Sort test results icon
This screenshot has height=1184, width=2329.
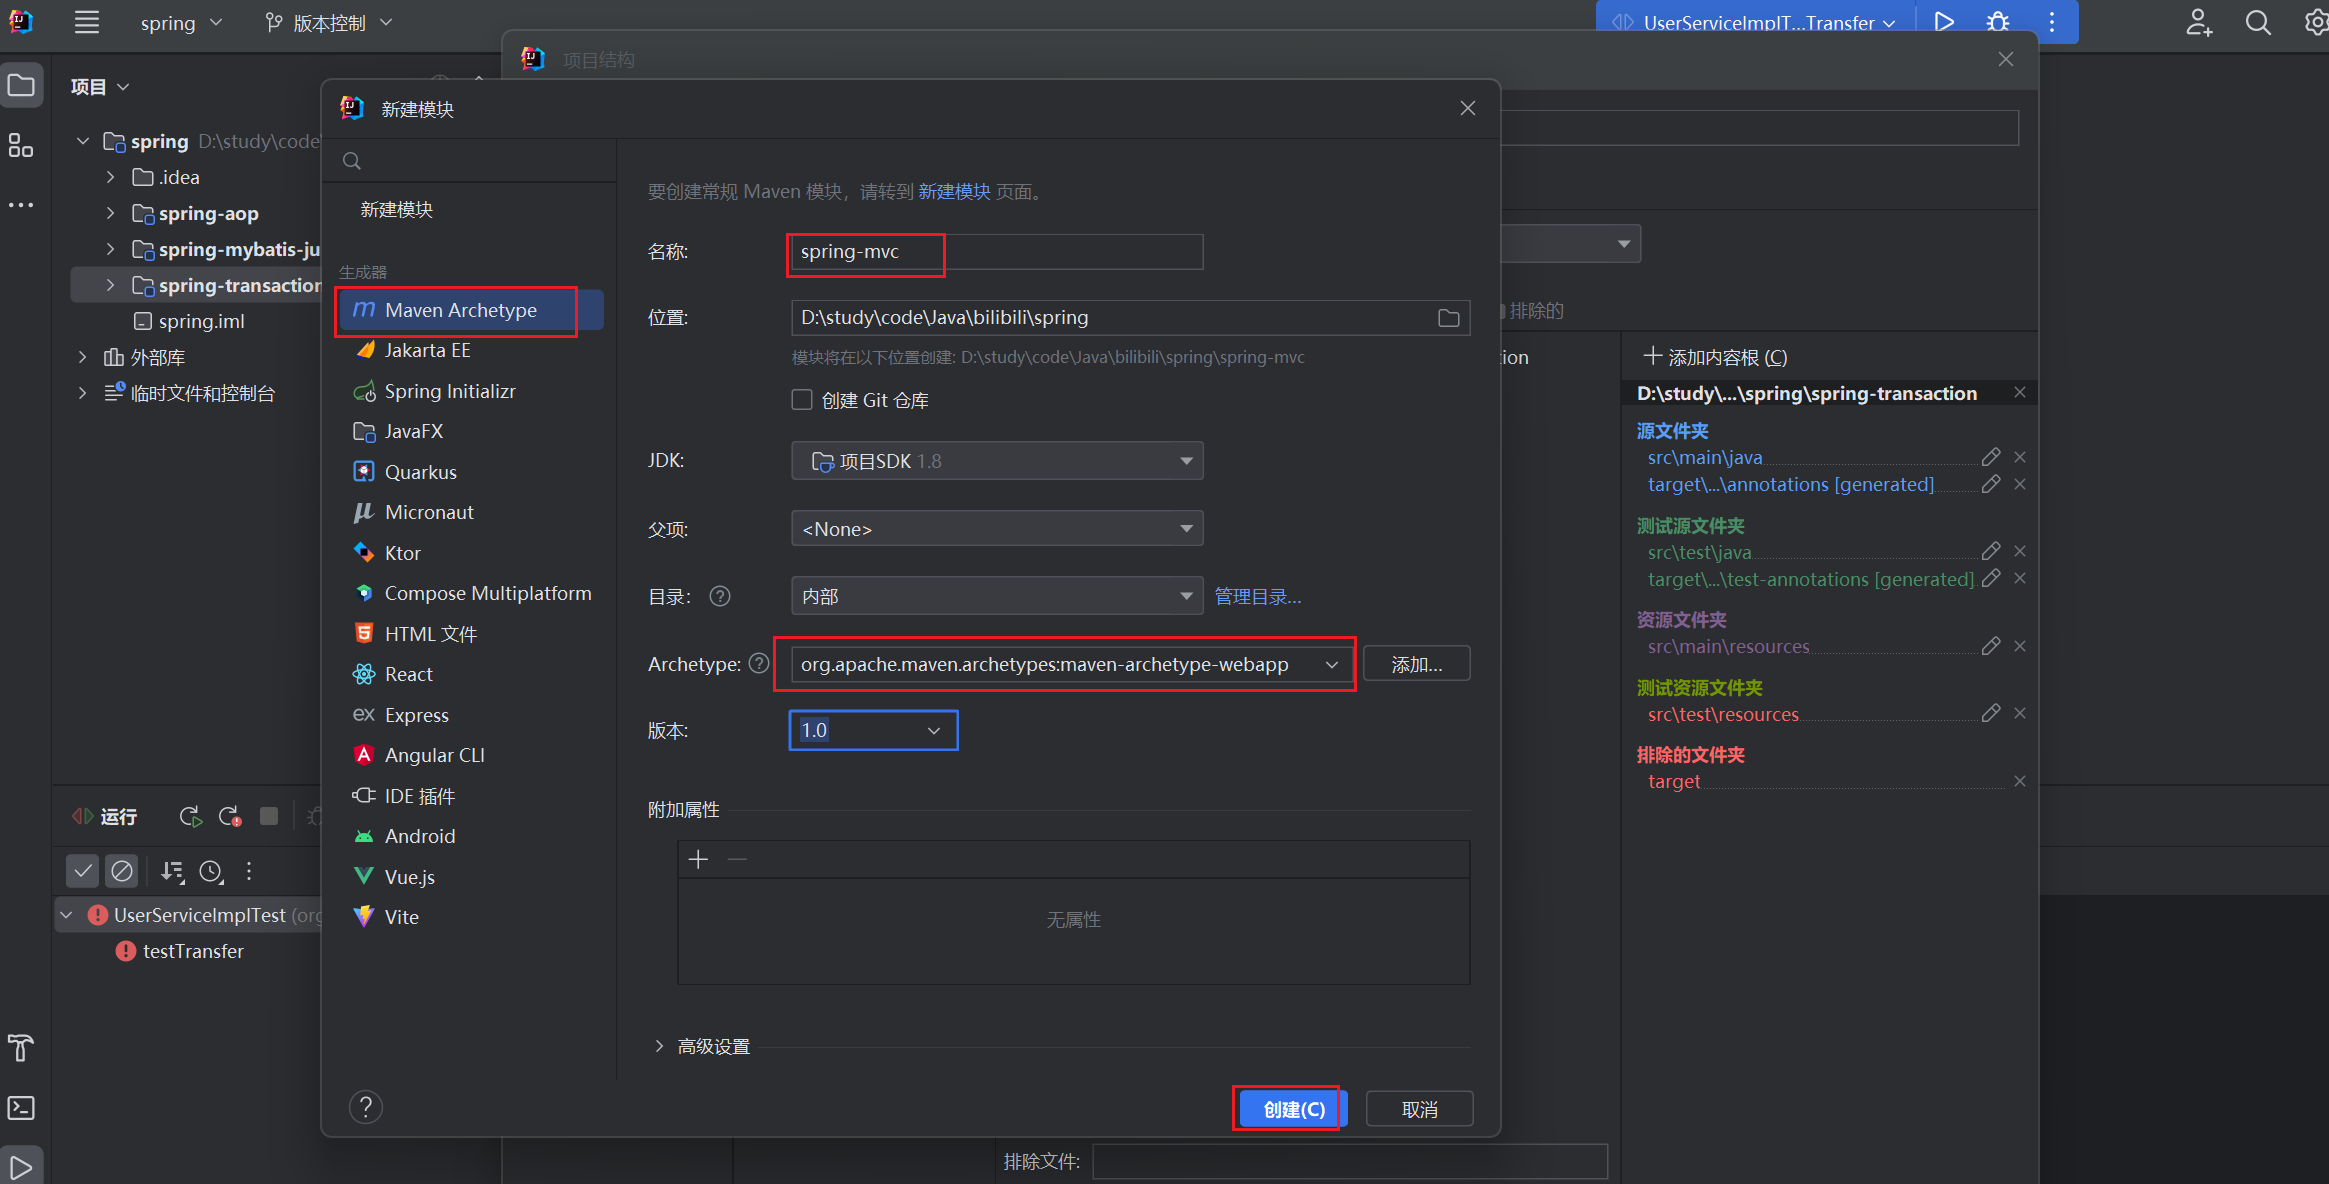(x=172, y=871)
